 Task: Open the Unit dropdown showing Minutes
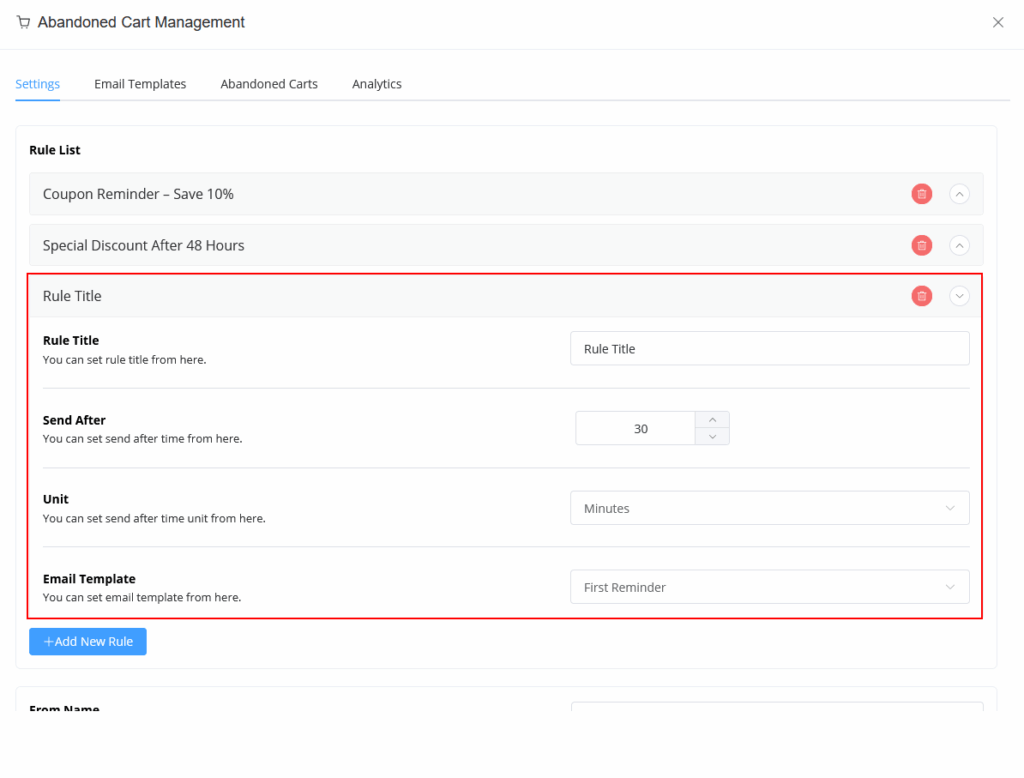[769, 508]
